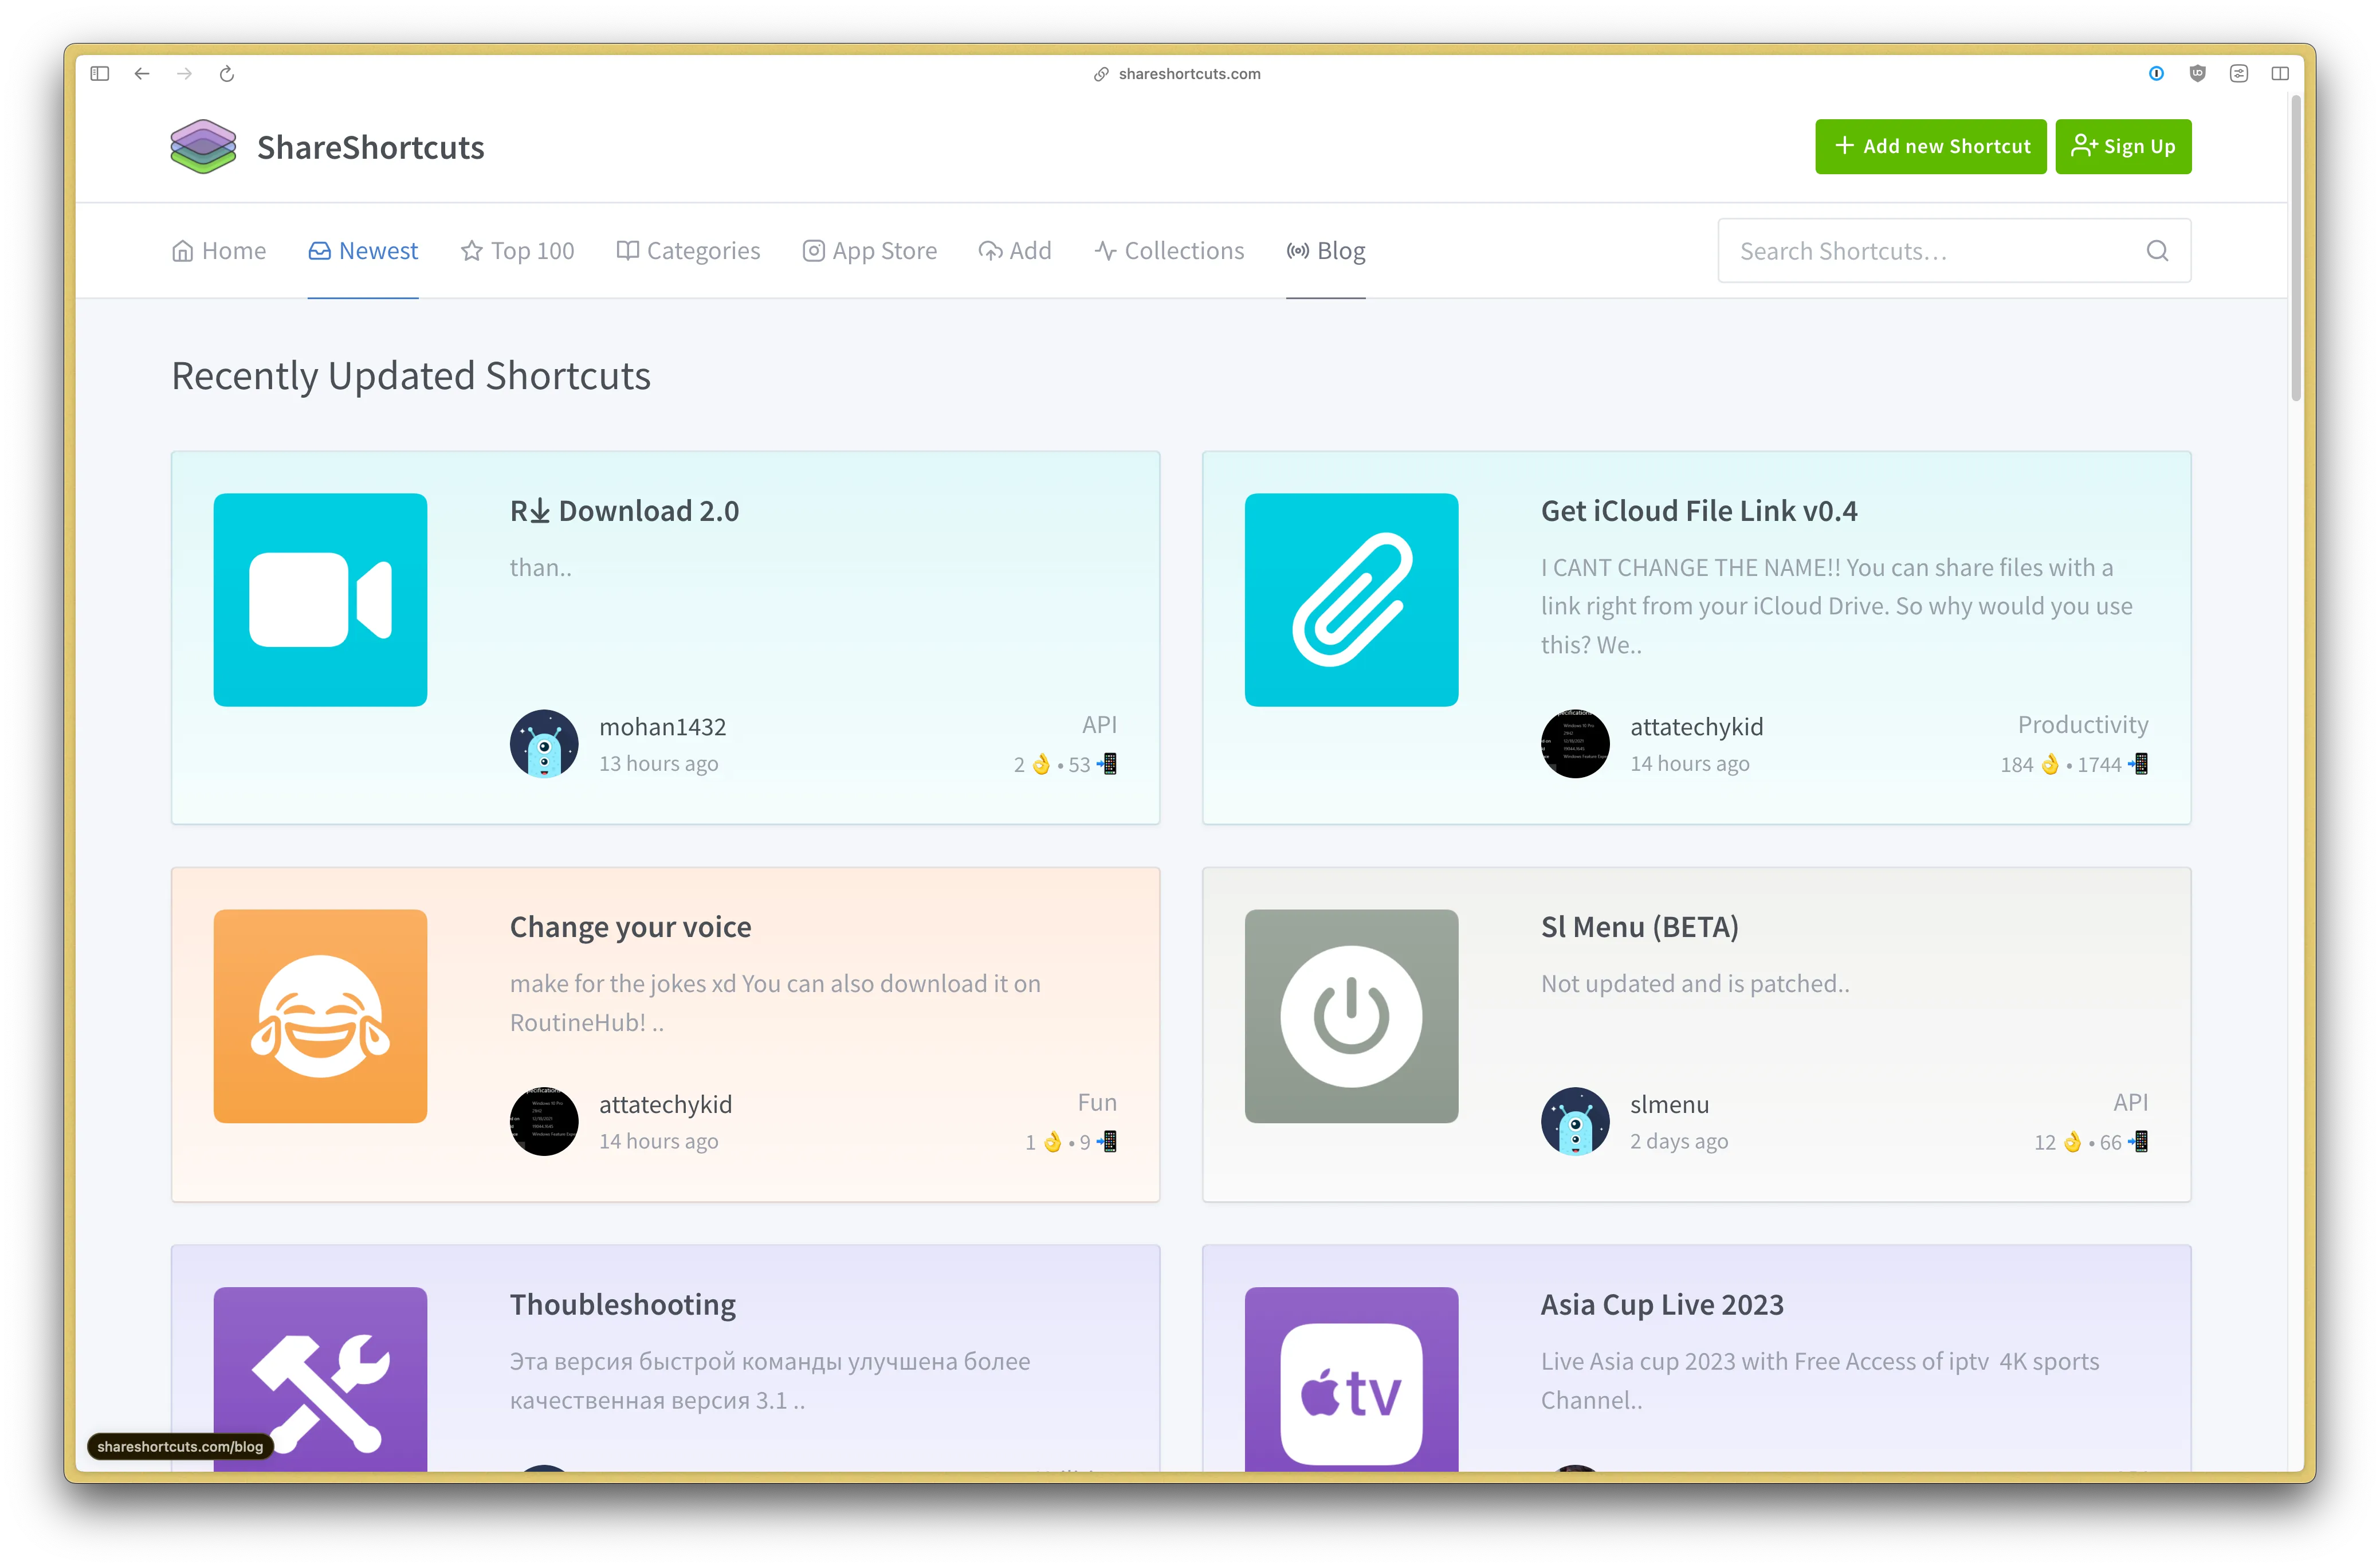The width and height of the screenshot is (2380, 1568).
Task: Click mohan1432's avatar
Action: [544, 743]
